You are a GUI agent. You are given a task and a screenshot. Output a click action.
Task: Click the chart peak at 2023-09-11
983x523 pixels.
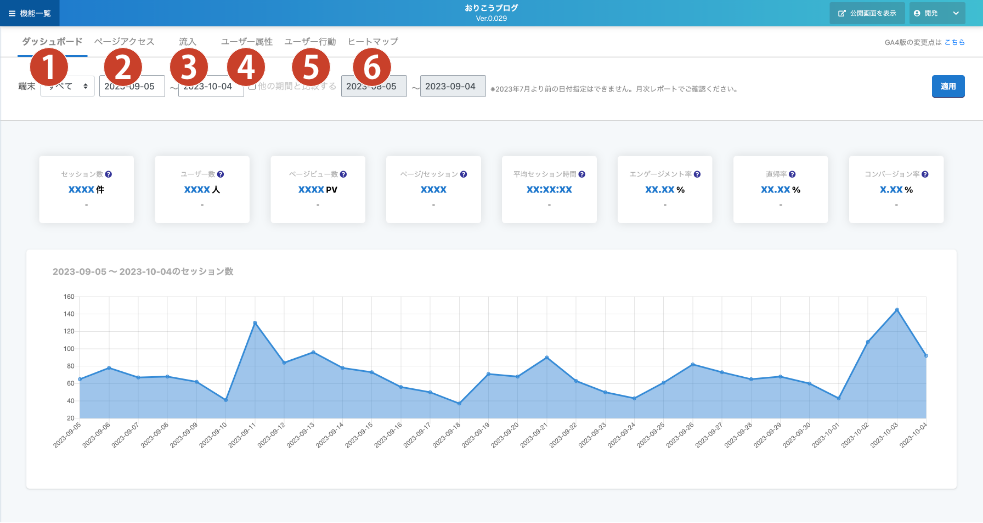[x=255, y=323]
